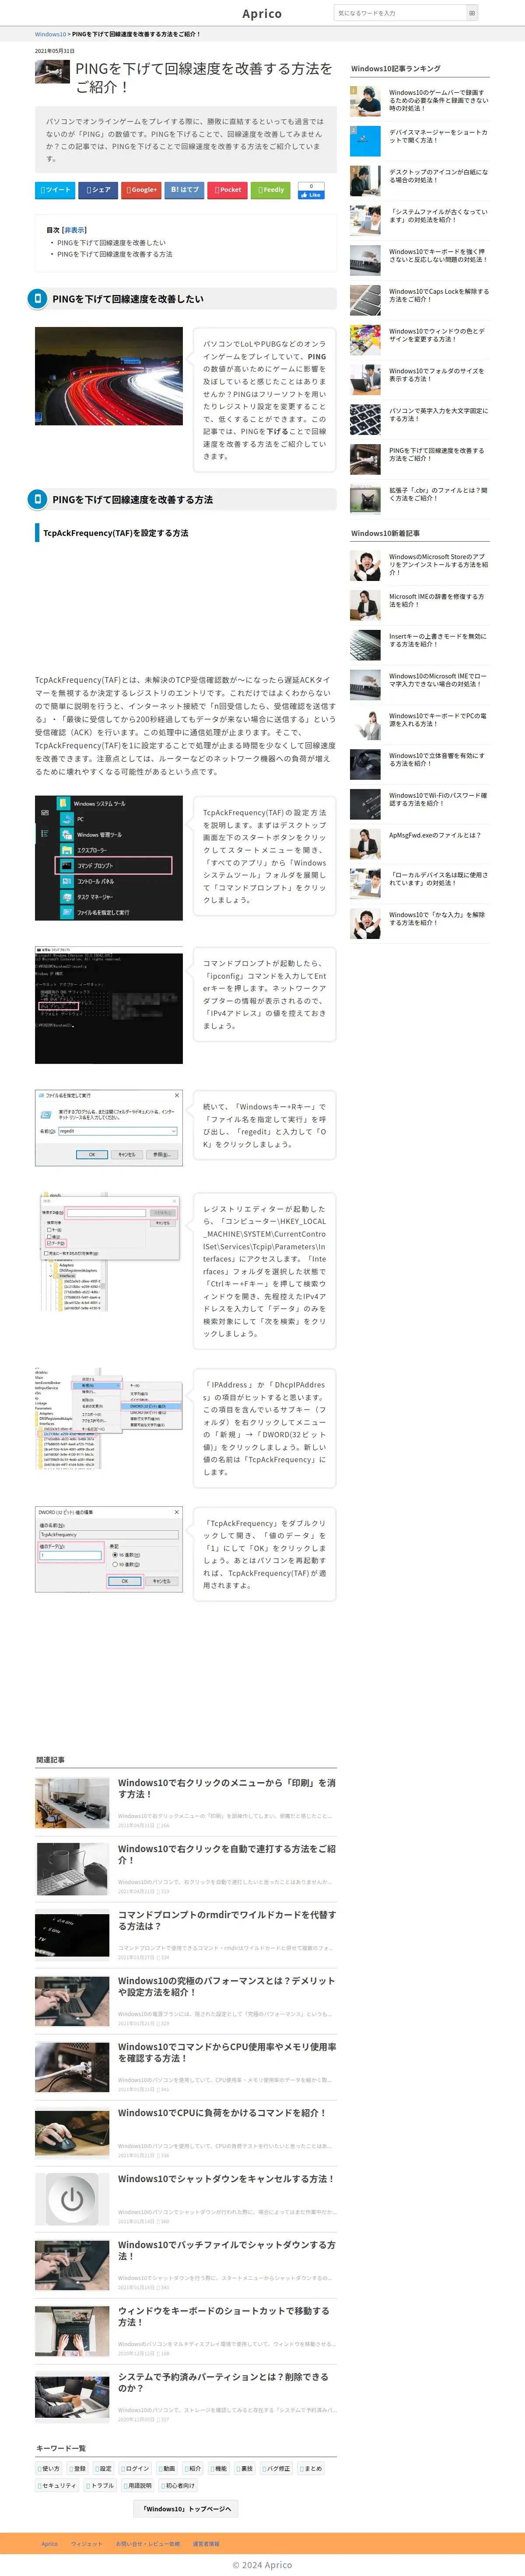This screenshot has height=2576, width=525.
Task: Open ranking article デバイスマネージャーをショートカットで開く
Action: tap(438, 136)
